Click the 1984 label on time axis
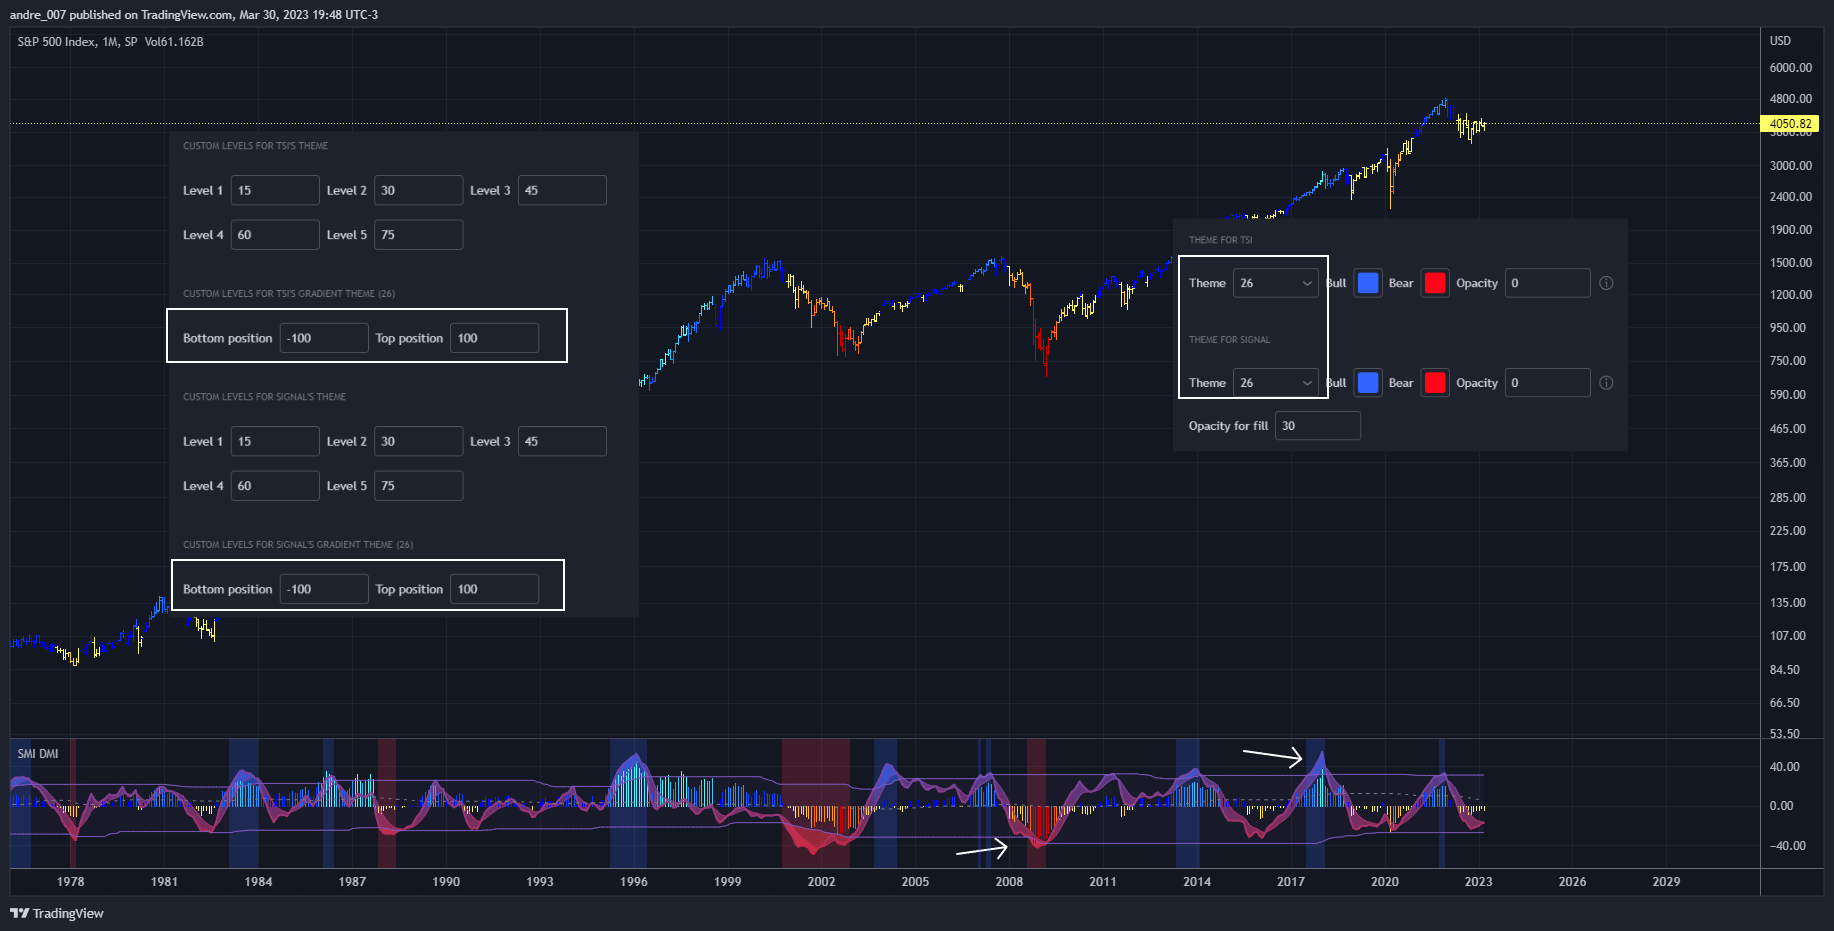 [x=258, y=881]
